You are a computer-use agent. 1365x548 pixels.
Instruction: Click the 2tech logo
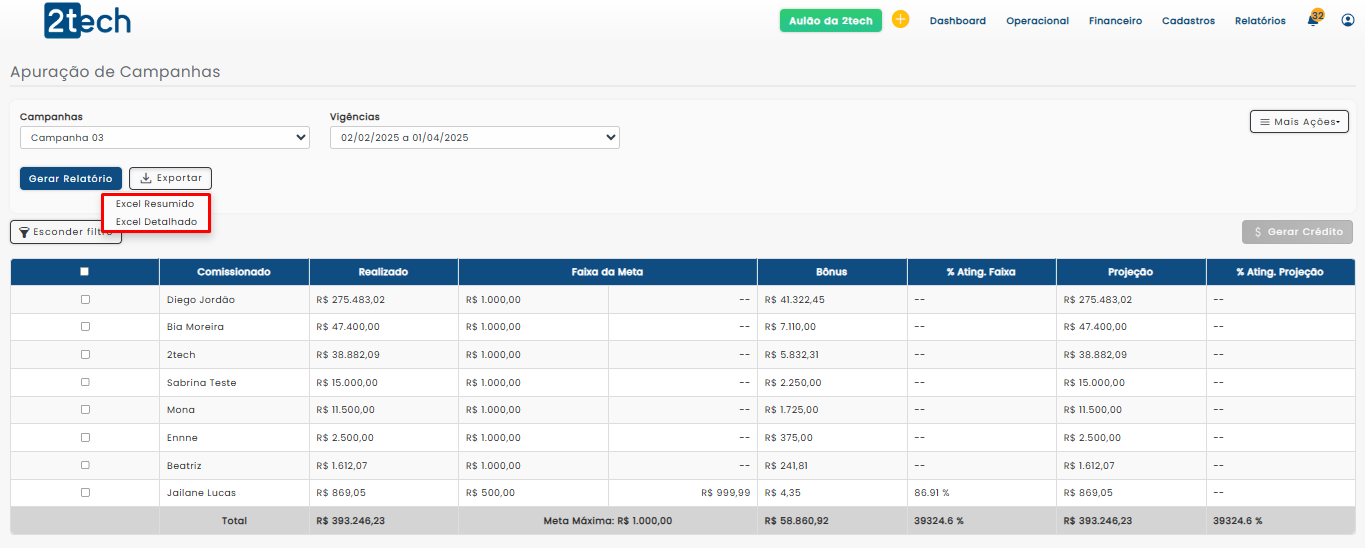pos(87,21)
